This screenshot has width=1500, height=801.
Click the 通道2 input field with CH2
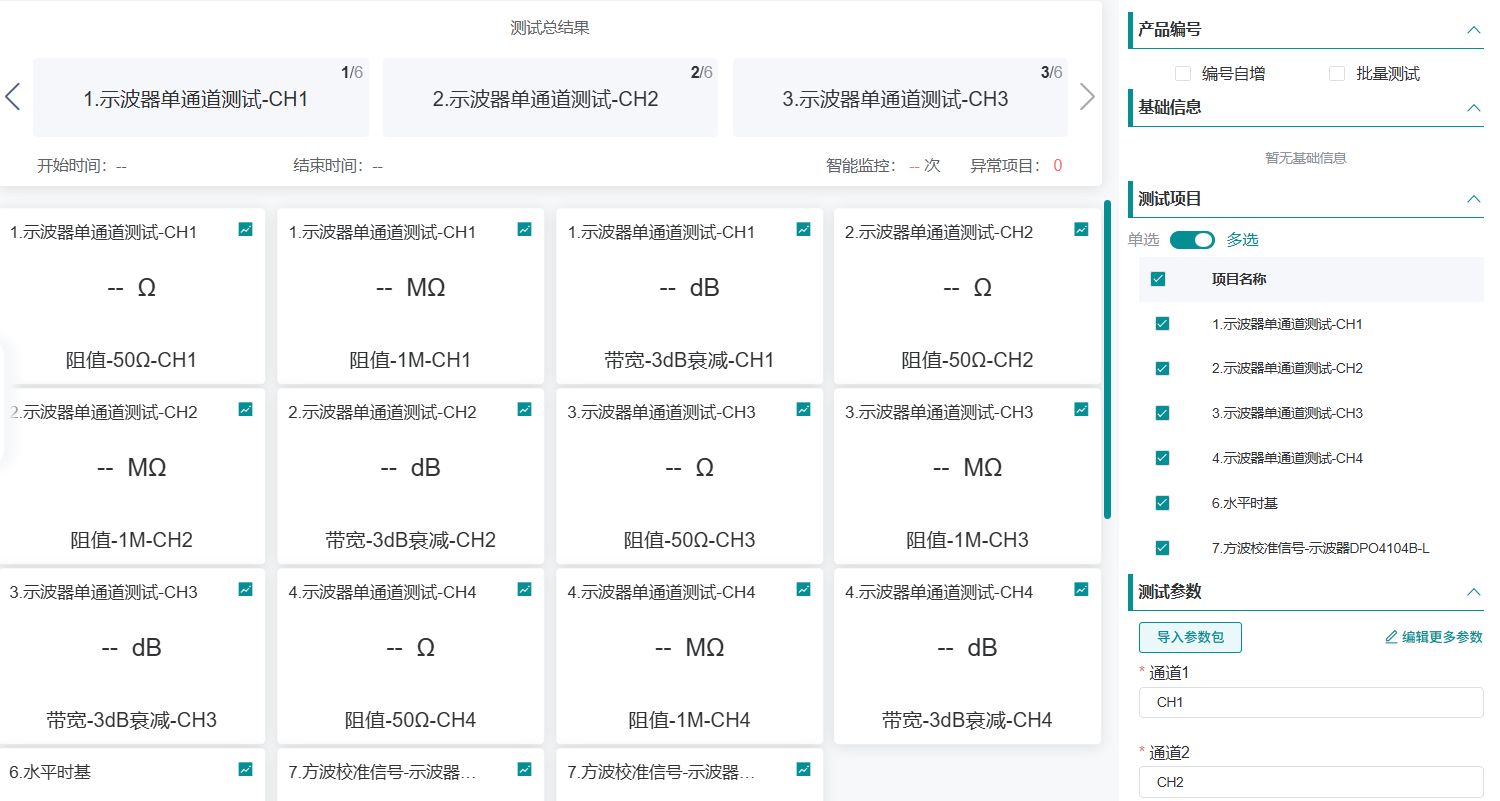[x=1311, y=782]
